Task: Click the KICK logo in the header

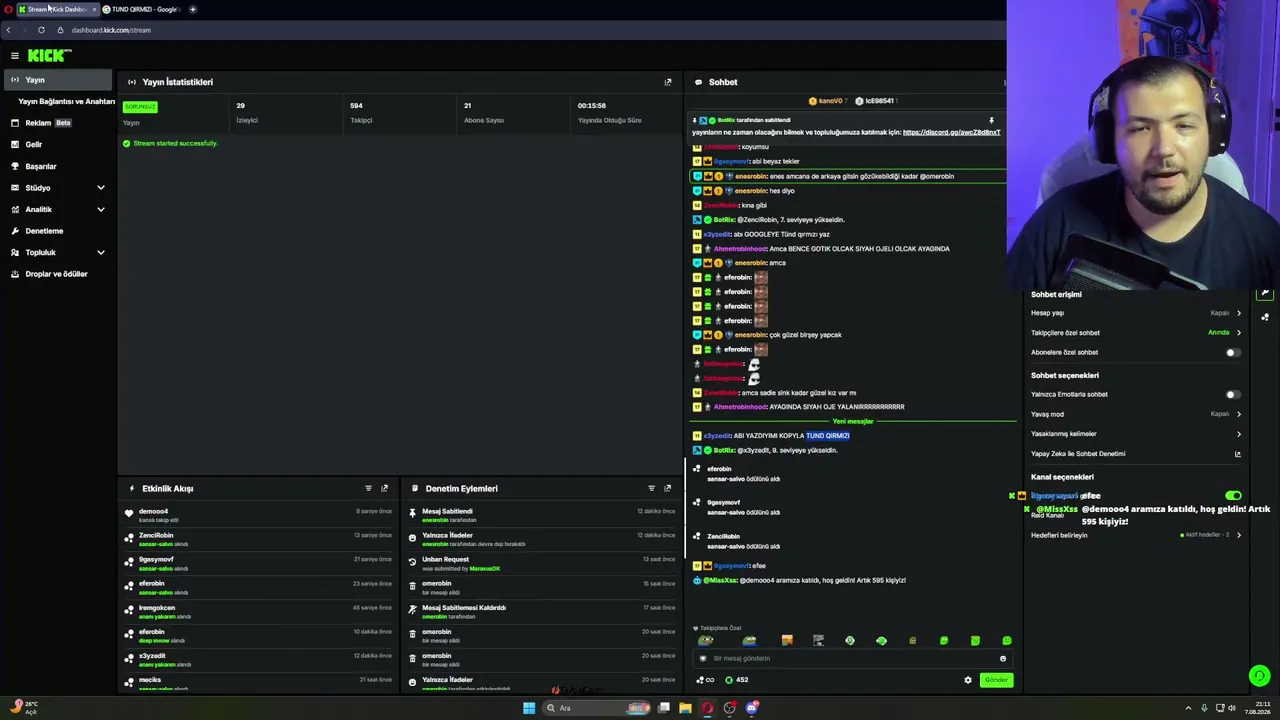Action: tap(49, 56)
